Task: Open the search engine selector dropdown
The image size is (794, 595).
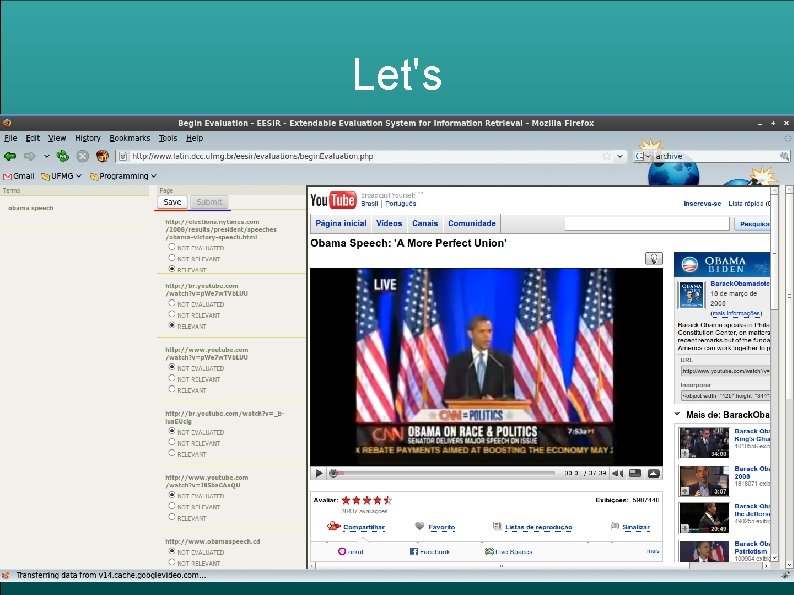Action: click(643, 156)
